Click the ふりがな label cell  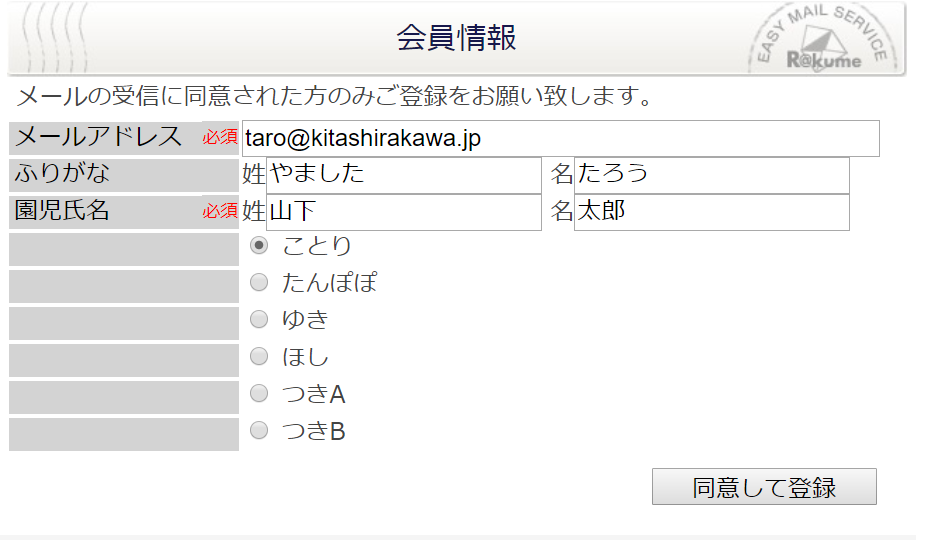click(x=124, y=175)
